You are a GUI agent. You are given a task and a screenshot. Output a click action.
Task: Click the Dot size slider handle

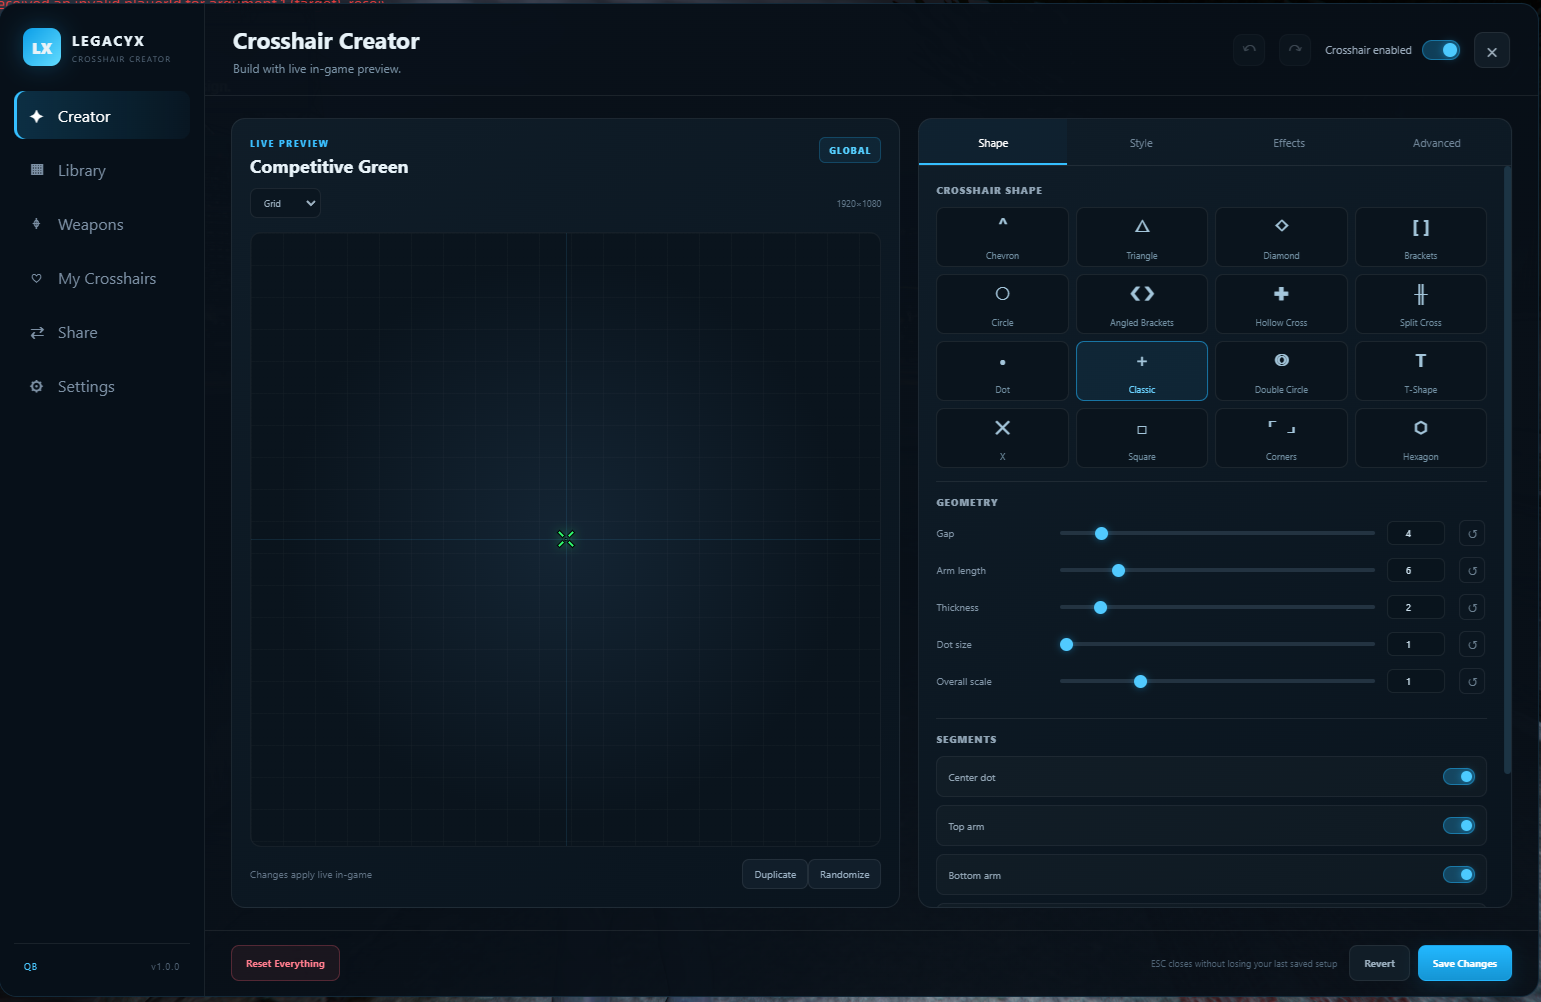(1066, 645)
